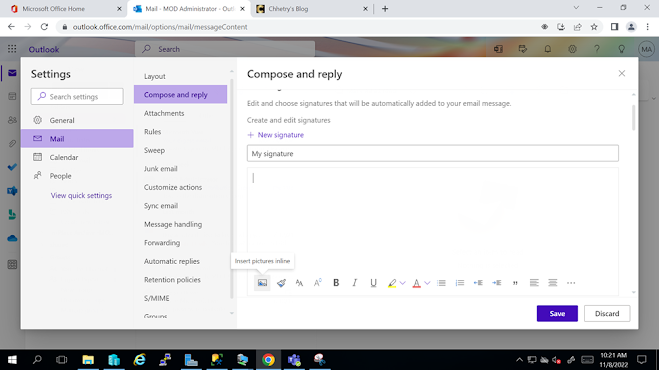
Task: Toggle italic formatting
Action: point(355,283)
